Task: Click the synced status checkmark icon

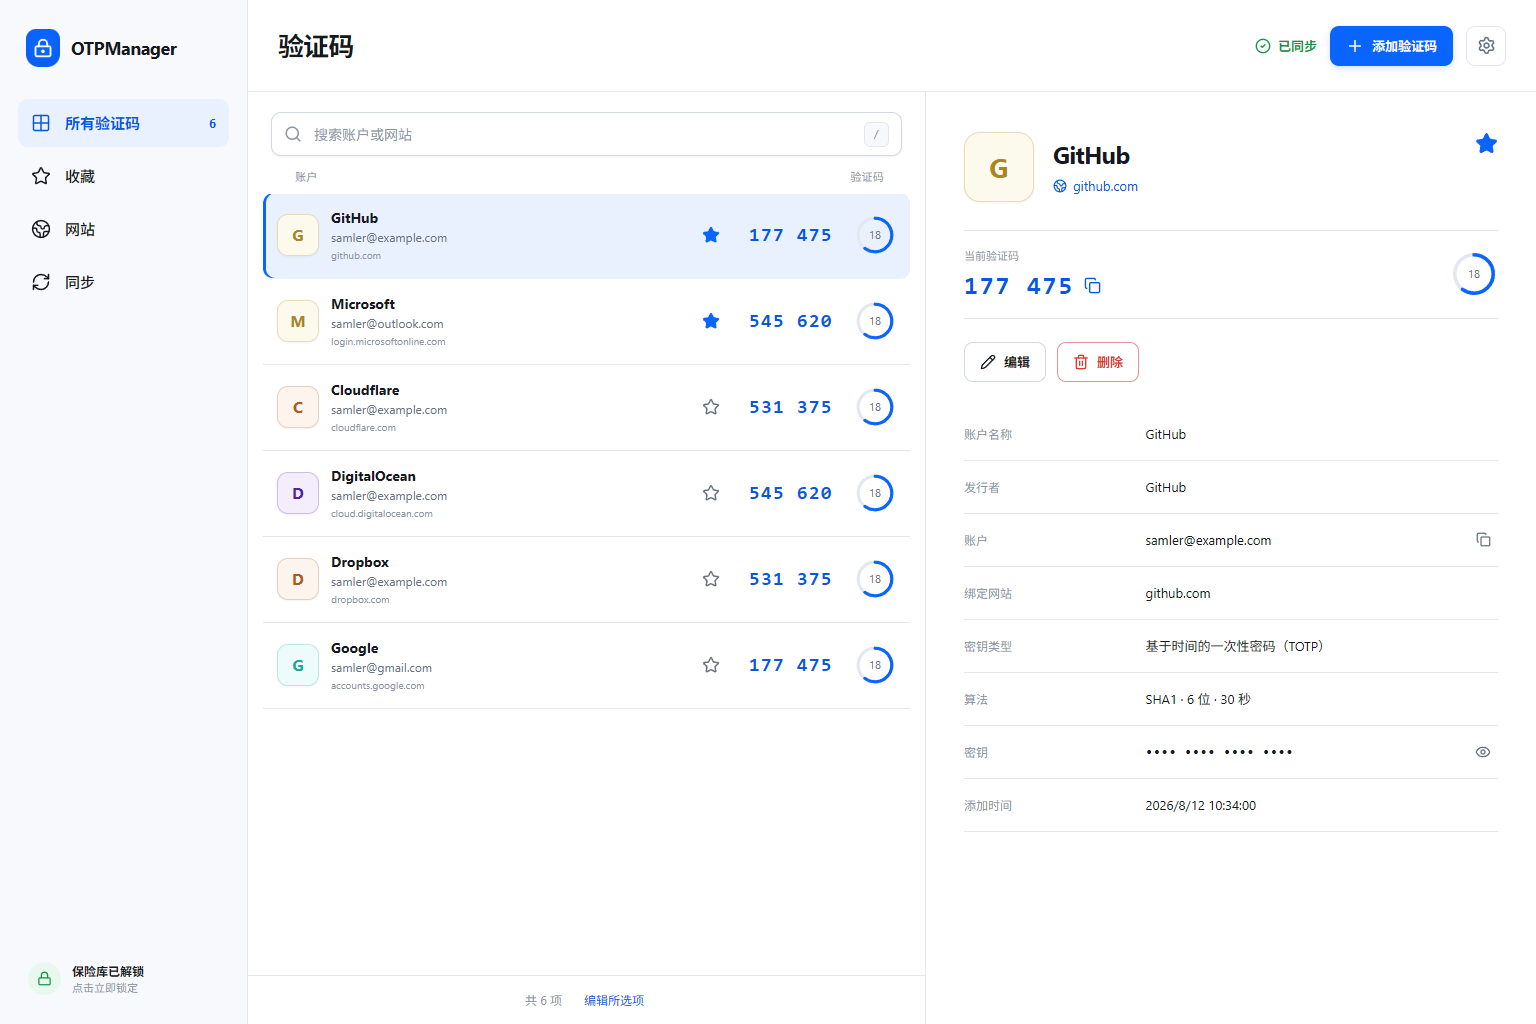Action: (x=1263, y=46)
